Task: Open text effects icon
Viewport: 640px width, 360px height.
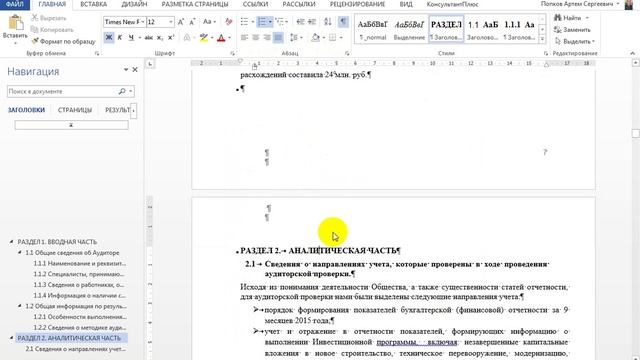Action: tap(187, 38)
